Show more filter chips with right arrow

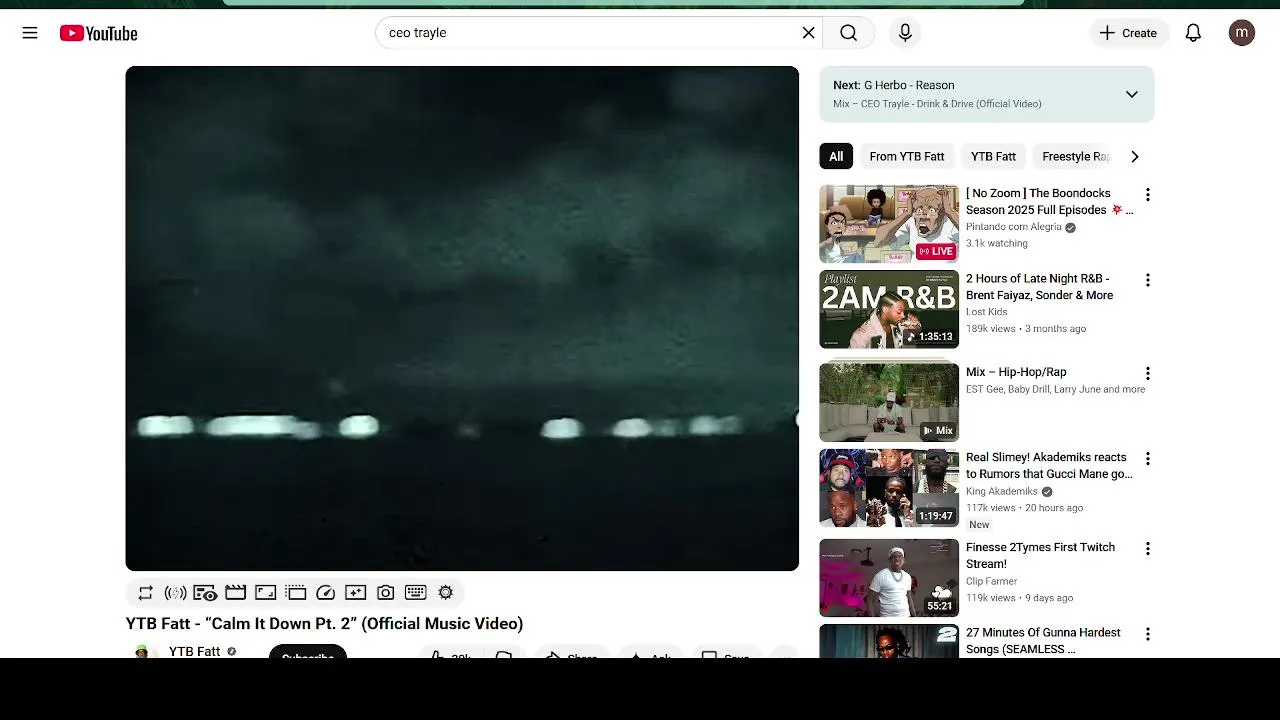(1134, 156)
